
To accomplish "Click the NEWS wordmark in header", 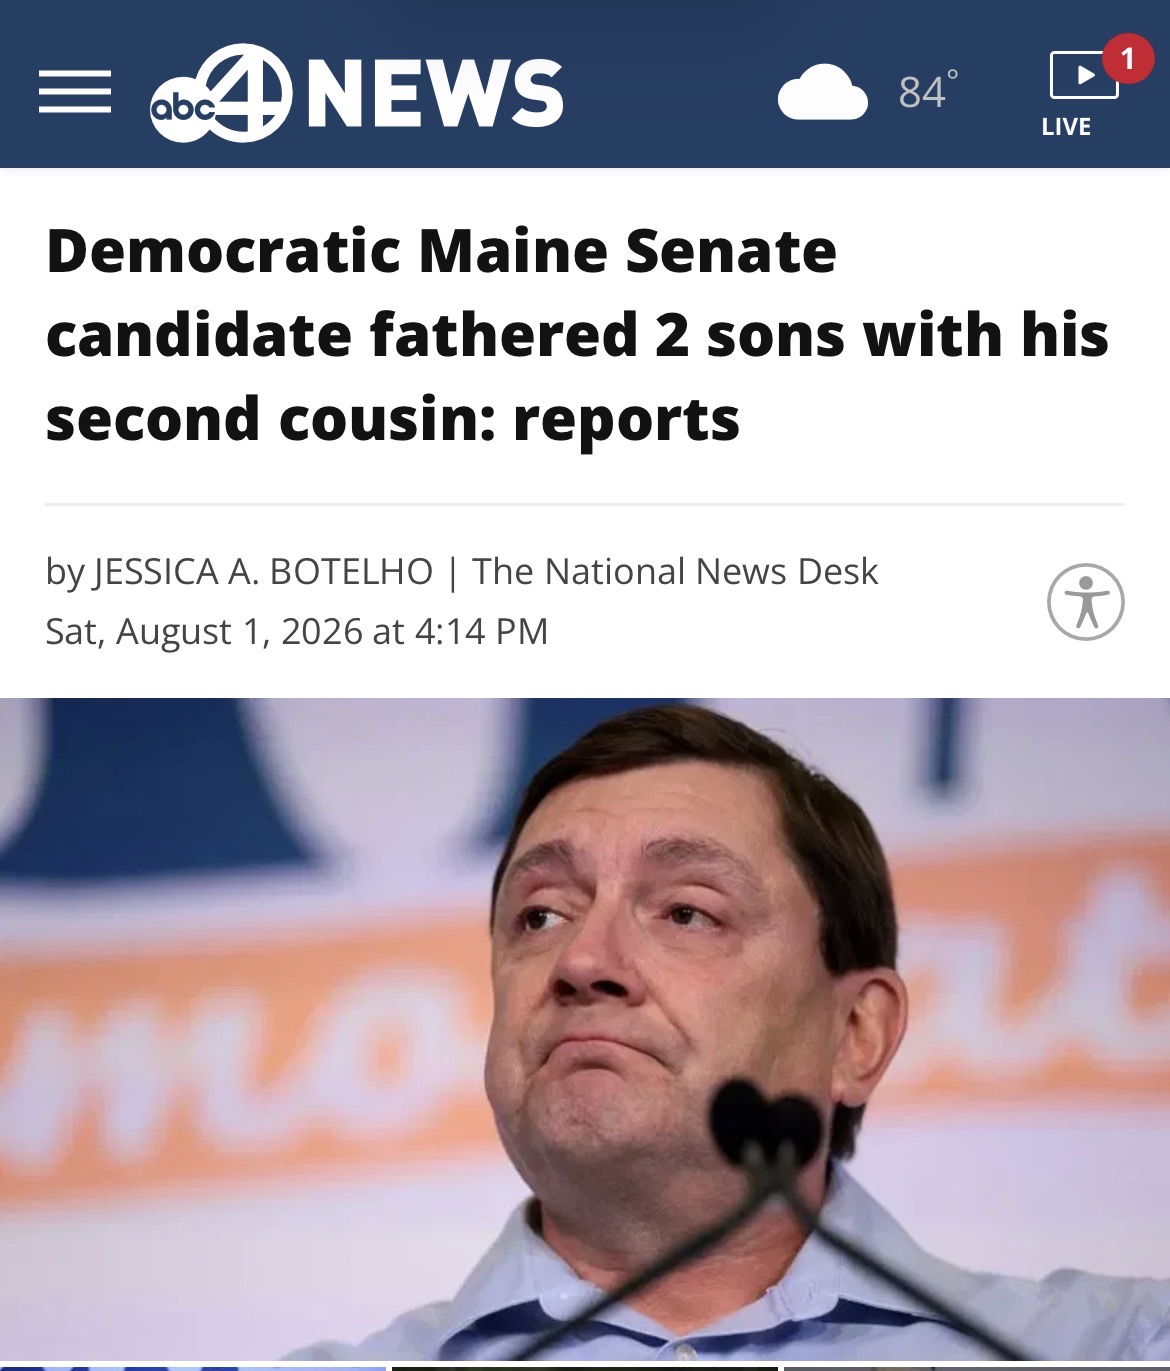I will pos(435,93).
